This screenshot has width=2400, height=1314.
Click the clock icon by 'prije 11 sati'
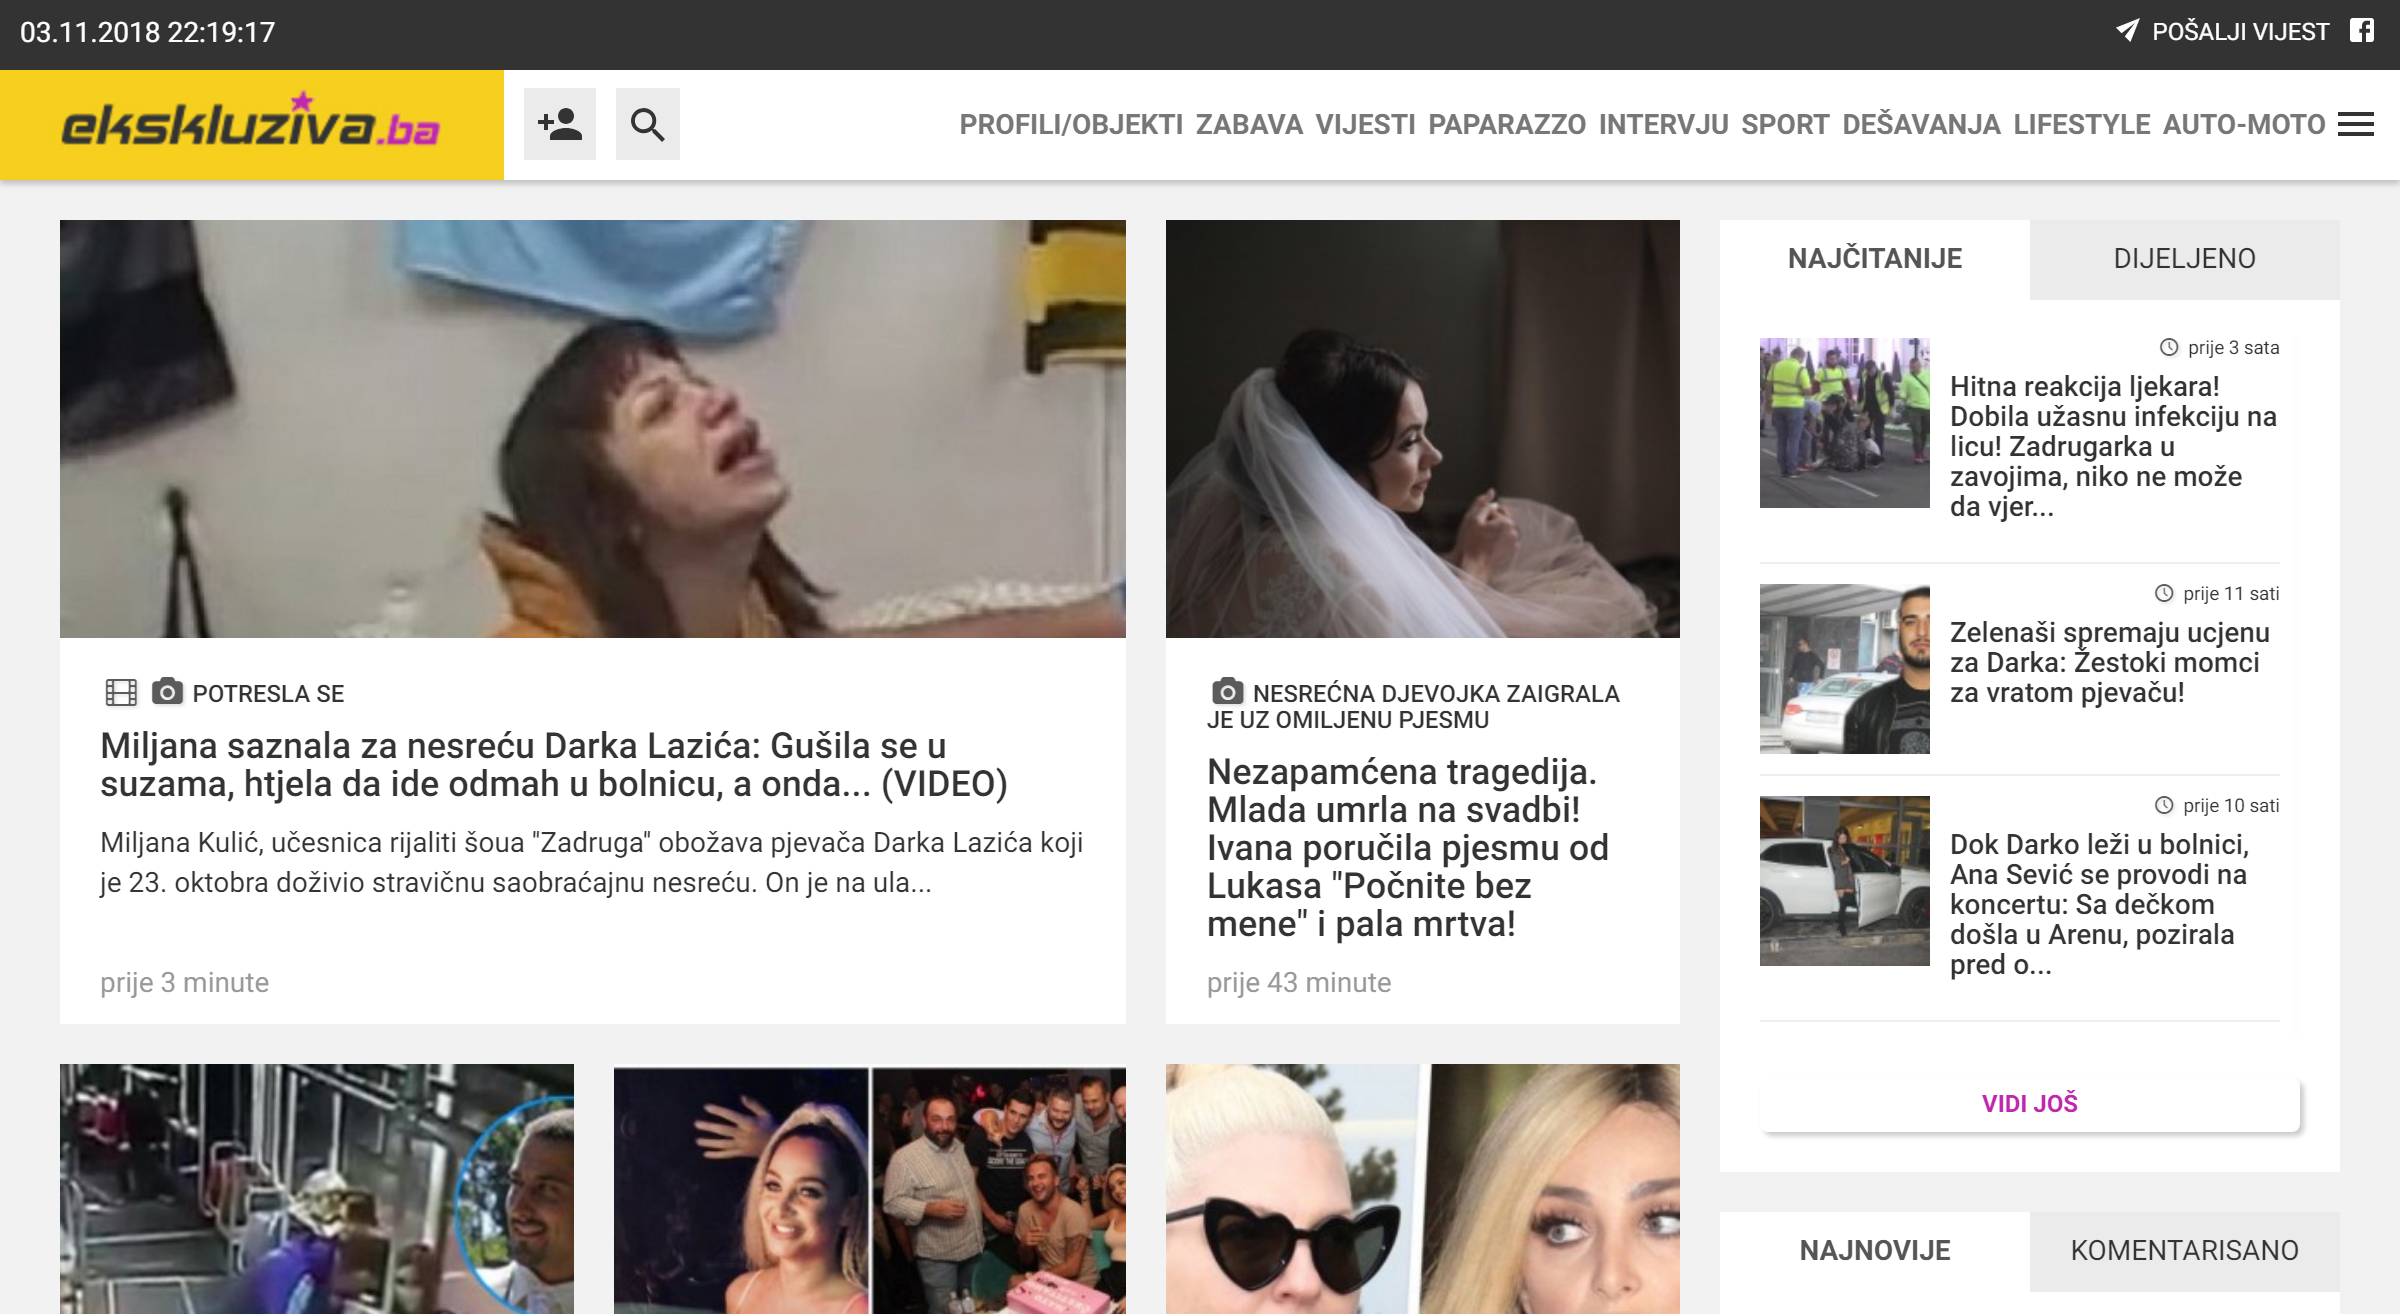(x=2164, y=593)
